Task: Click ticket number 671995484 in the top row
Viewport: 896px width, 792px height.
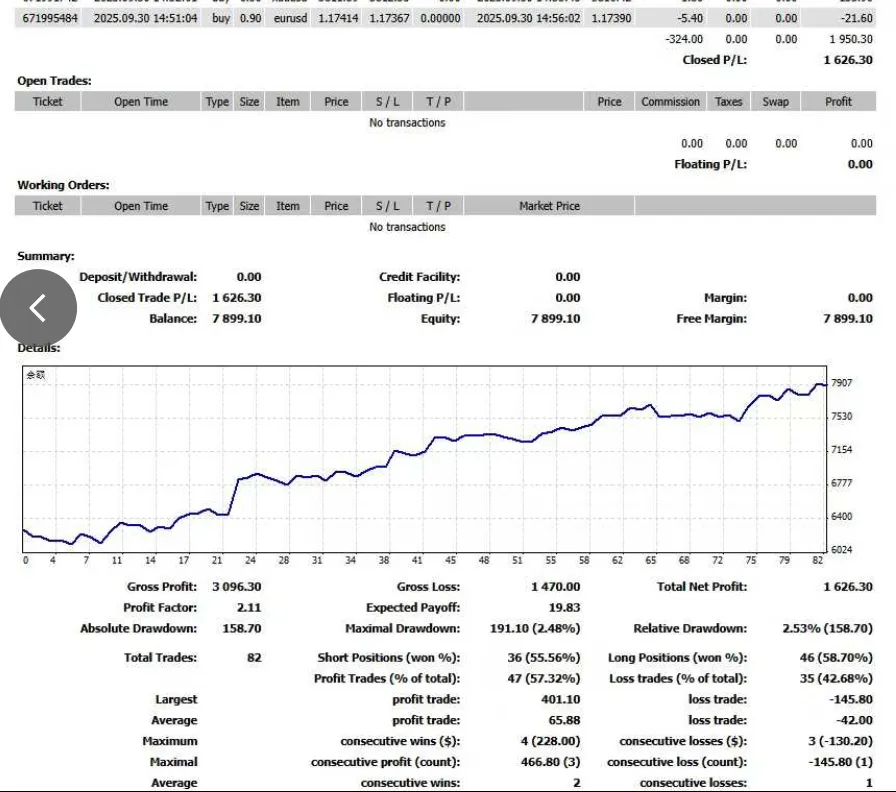Action: click(x=47, y=18)
